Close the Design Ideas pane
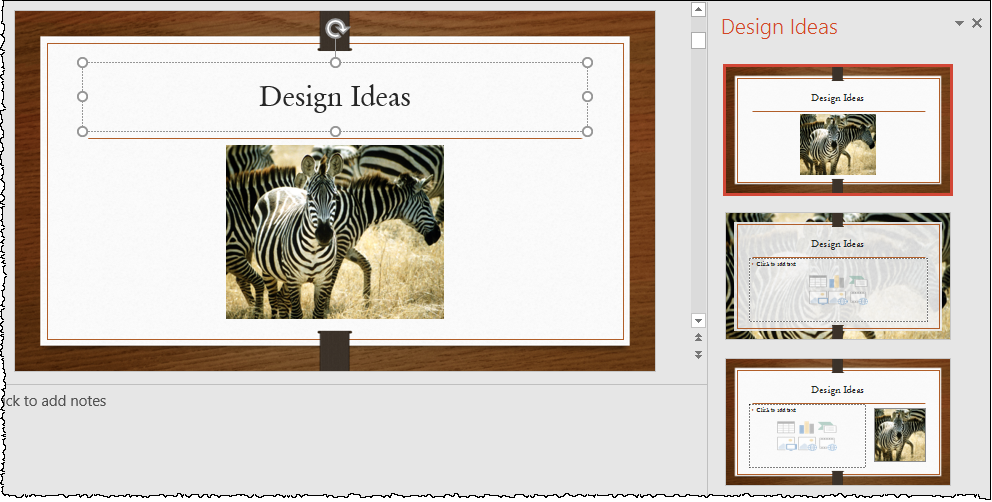992x502 pixels. tap(977, 23)
